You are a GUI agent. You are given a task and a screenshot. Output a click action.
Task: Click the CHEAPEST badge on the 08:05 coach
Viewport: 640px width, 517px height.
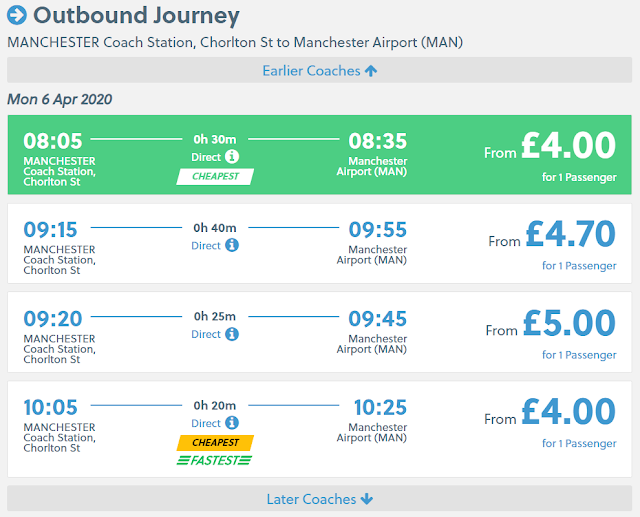(215, 177)
